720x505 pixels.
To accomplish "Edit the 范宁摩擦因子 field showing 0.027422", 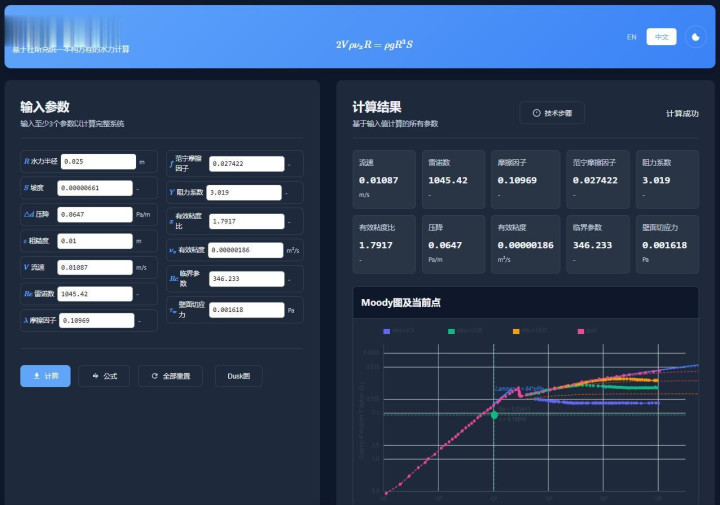I will pyautogui.click(x=247, y=163).
